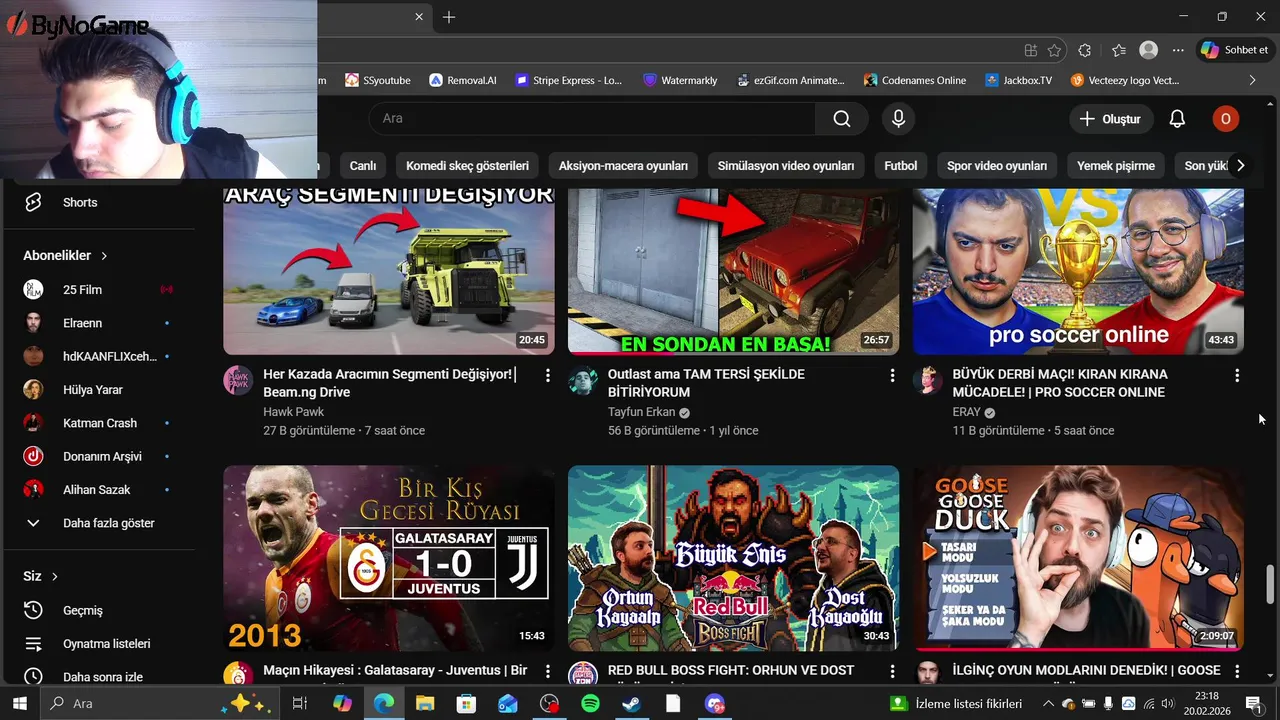Show hidden system tray icons
The width and height of the screenshot is (1280, 720).
[1048, 704]
